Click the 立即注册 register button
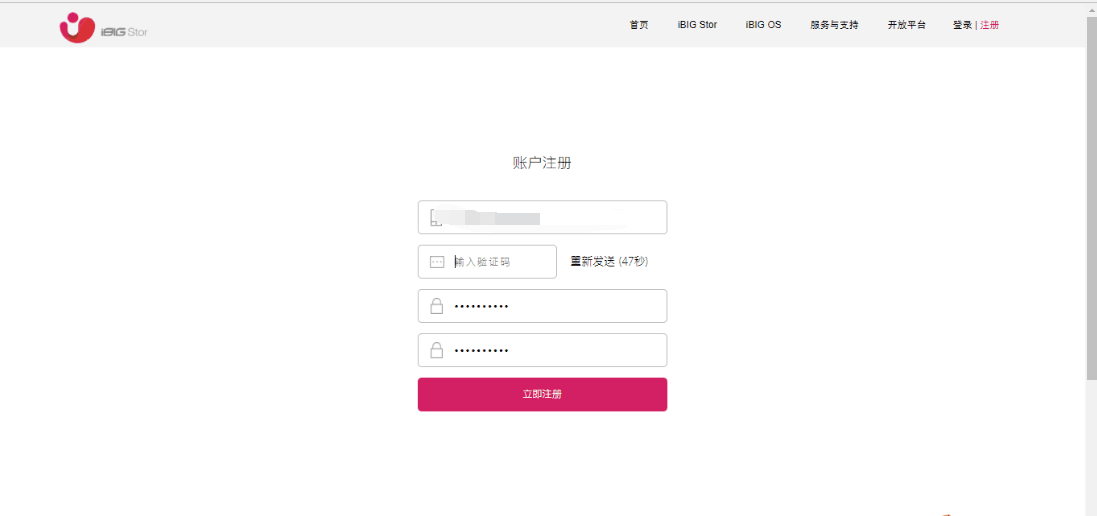This screenshot has height=516, width=1097. tap(542, 394)
